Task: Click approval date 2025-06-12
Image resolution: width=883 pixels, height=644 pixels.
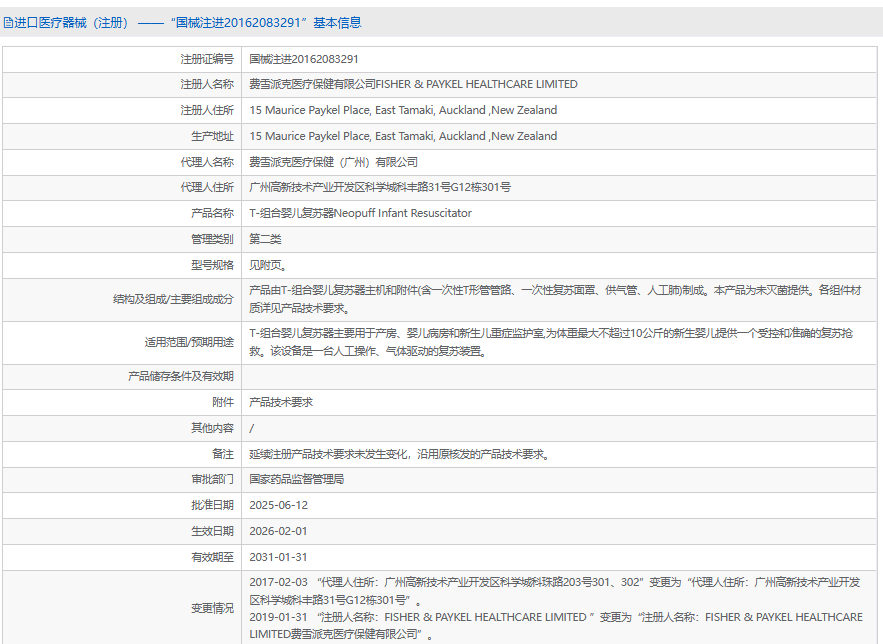Action: point(279,505)
